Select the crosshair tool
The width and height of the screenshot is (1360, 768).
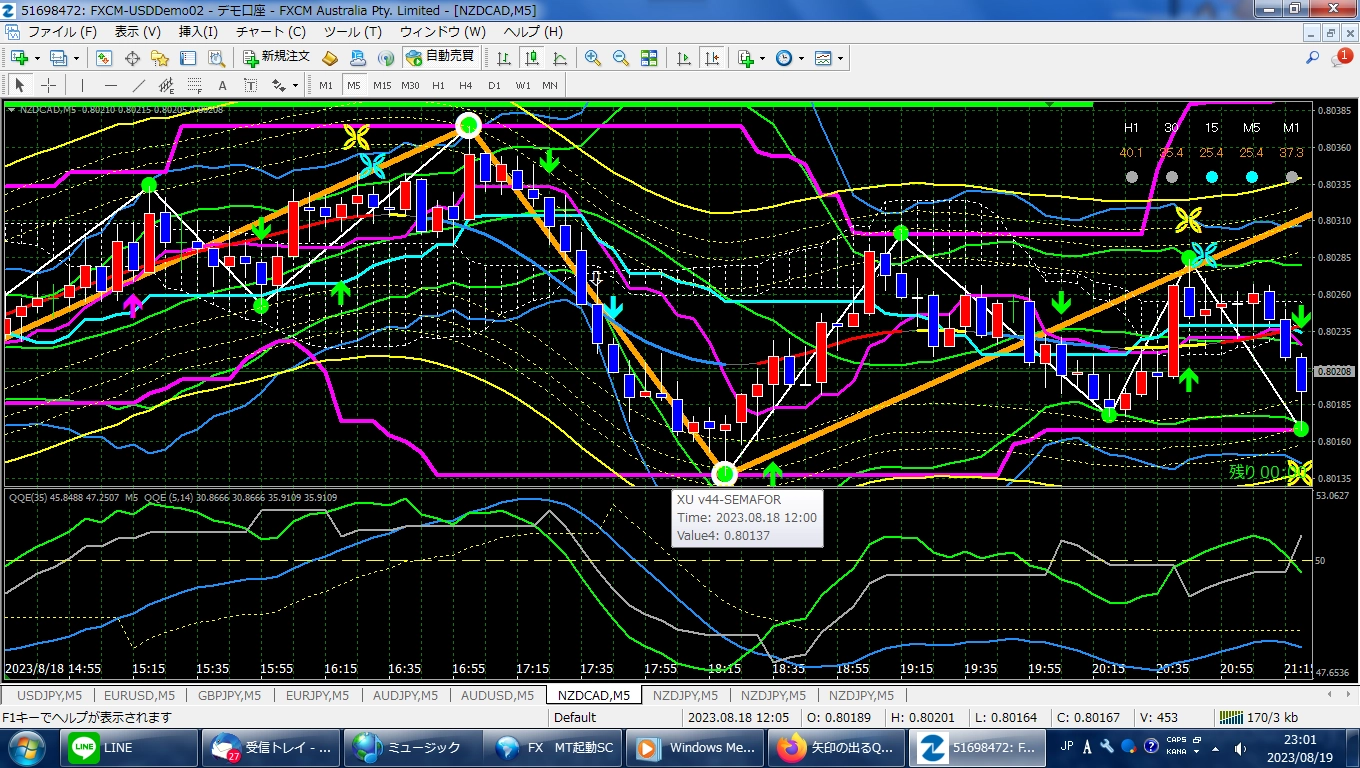[x=47, y=85]
